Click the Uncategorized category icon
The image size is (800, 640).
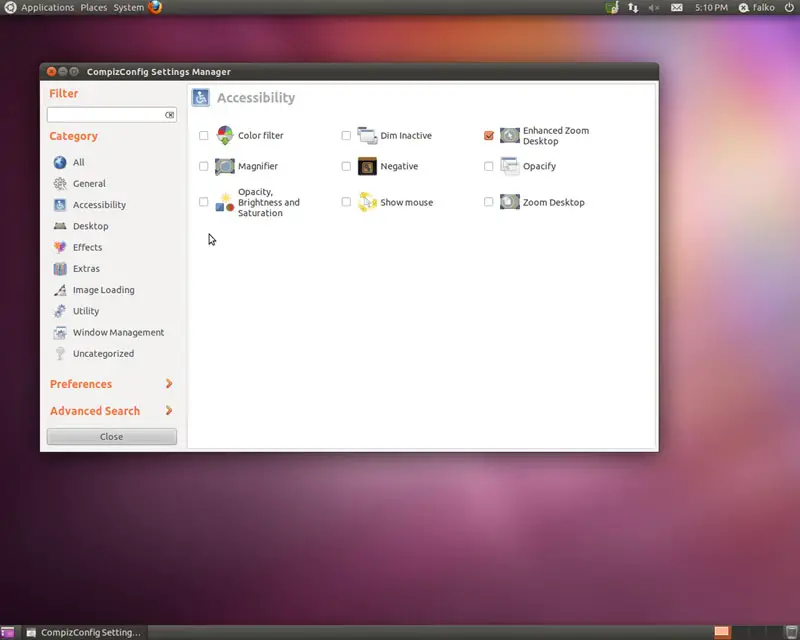[x=60, y=354]
